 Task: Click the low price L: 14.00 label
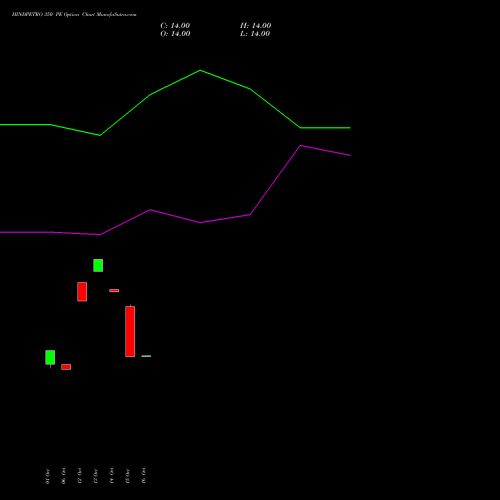pyautogui.click(x=255, y=34)
